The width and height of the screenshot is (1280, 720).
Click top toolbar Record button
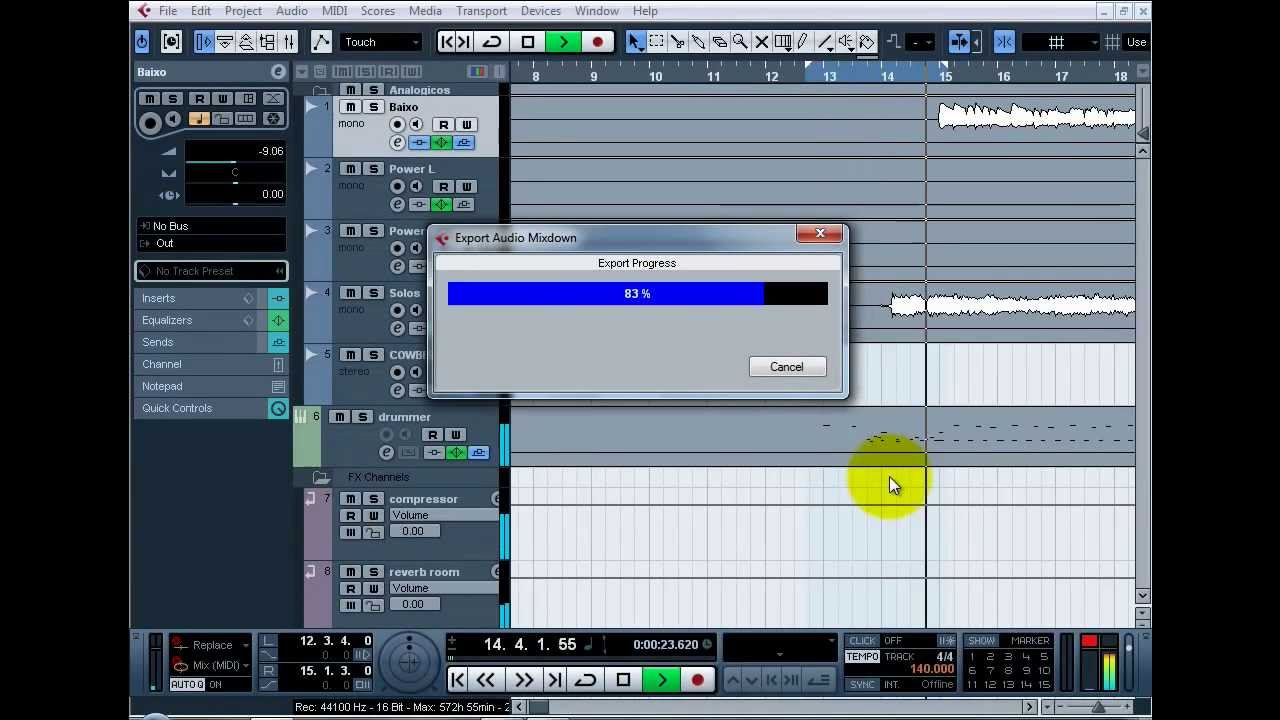coord(598,42)
